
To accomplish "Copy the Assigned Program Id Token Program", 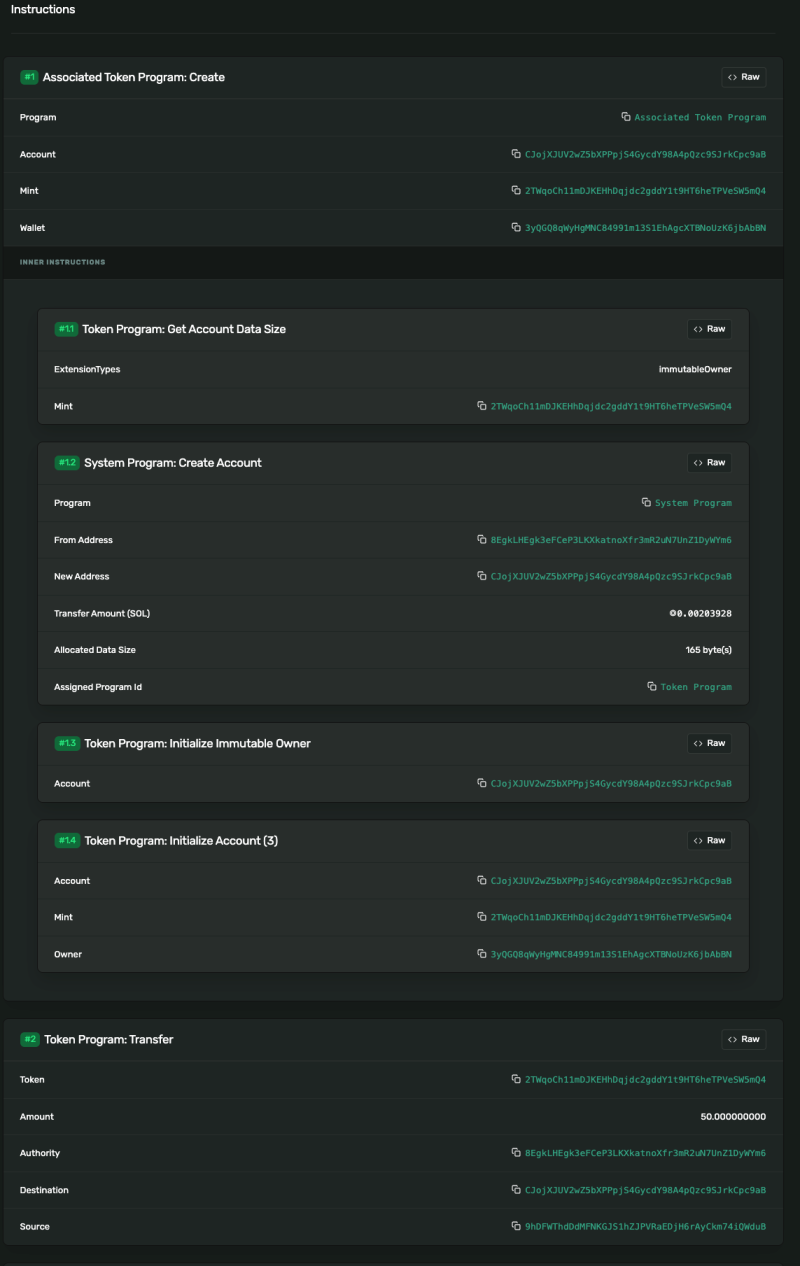I will 652,687.
